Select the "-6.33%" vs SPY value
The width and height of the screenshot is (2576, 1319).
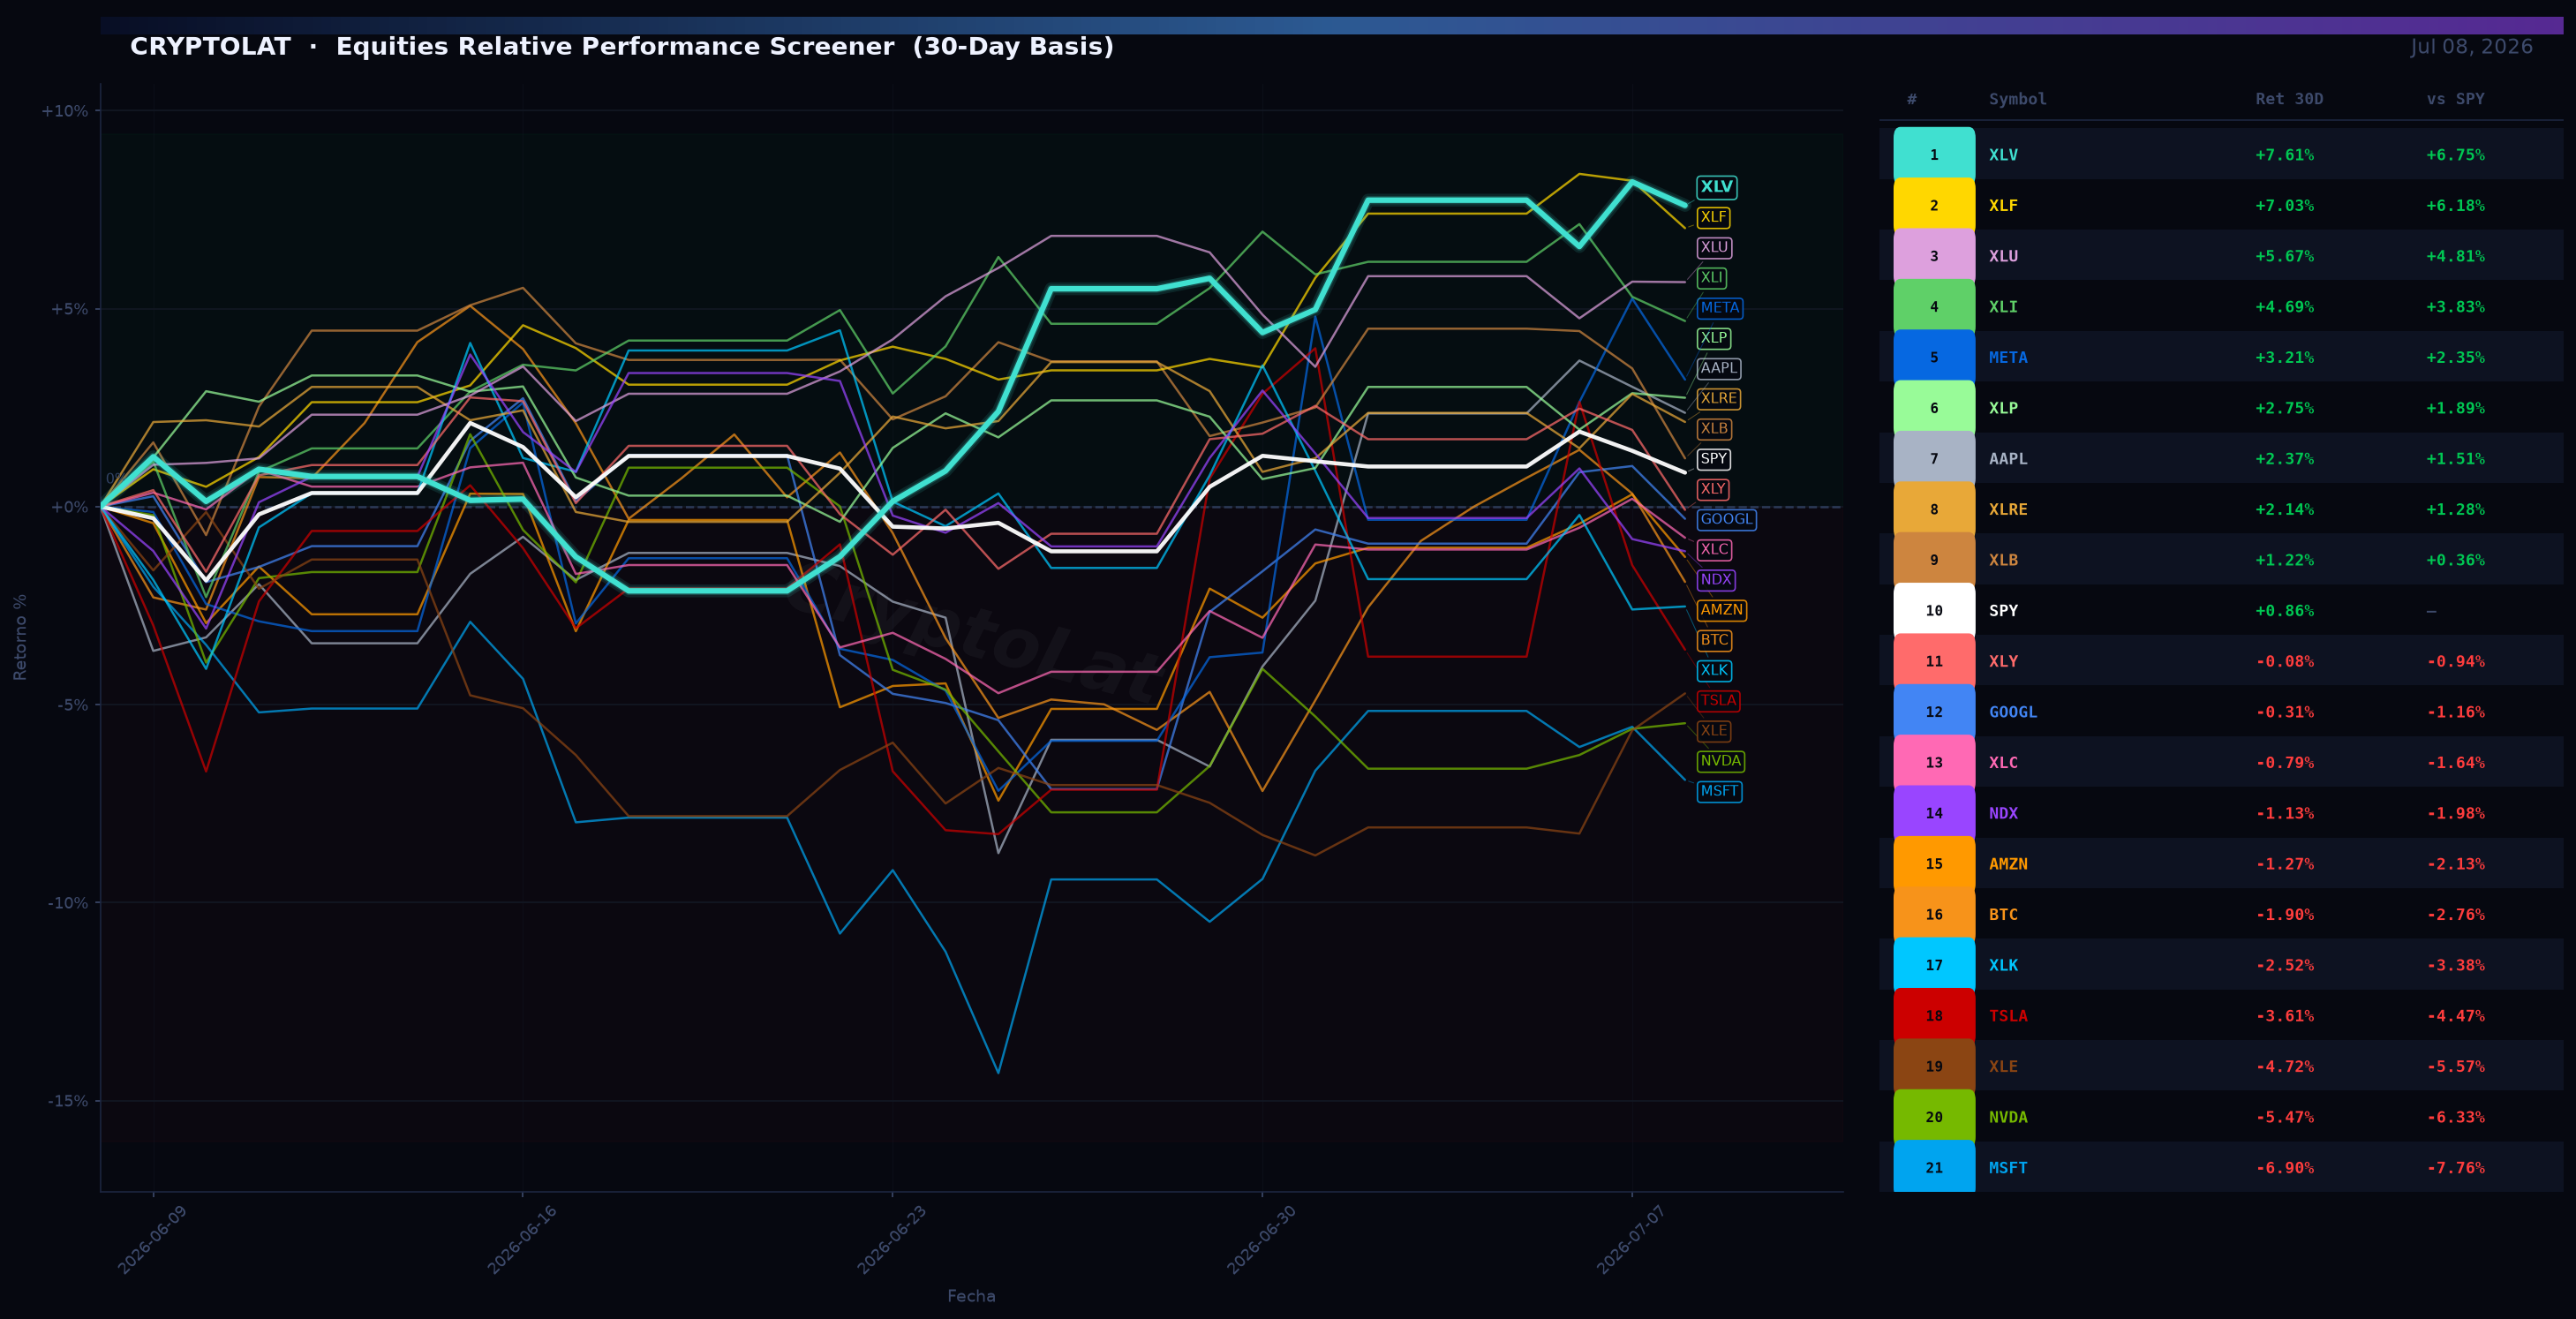tap(2455, 1117)
